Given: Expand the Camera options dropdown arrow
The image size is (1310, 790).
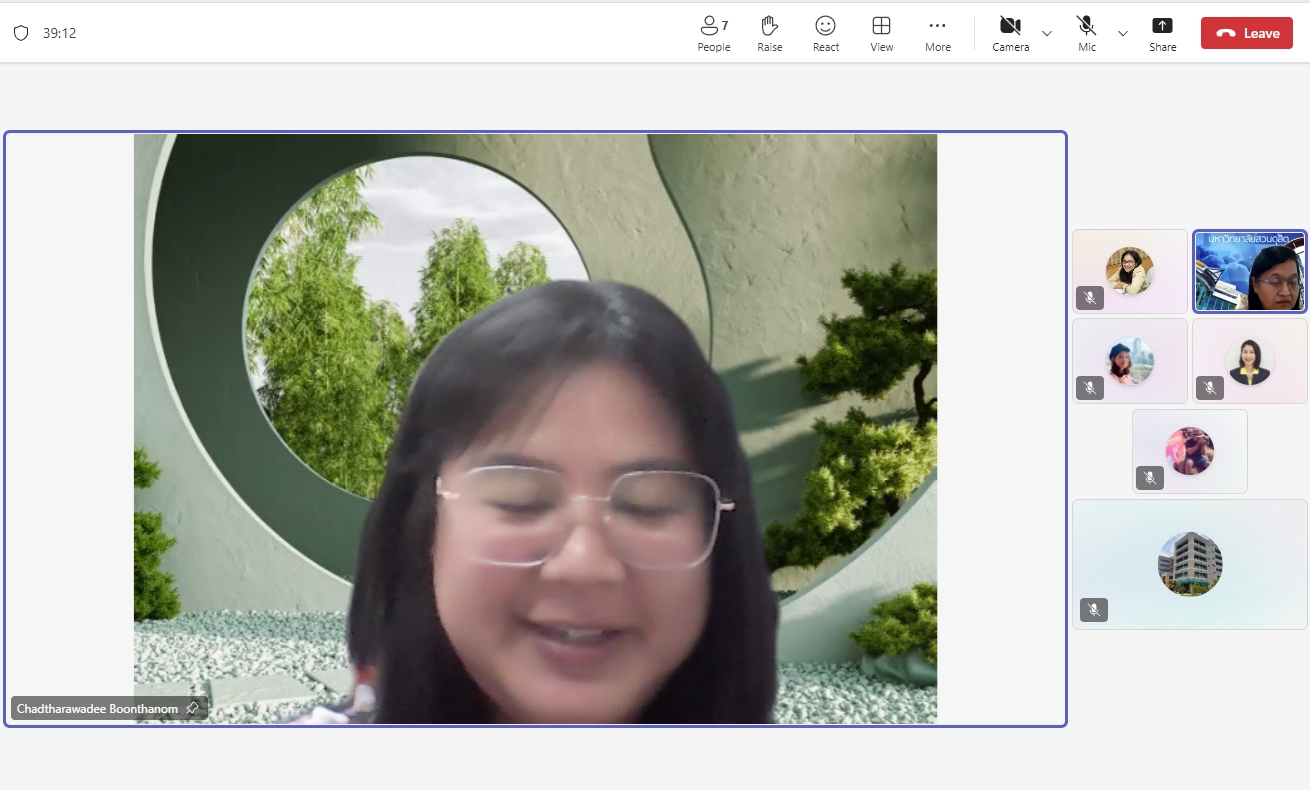Looking at the screenshot, I should point(1047,33).
